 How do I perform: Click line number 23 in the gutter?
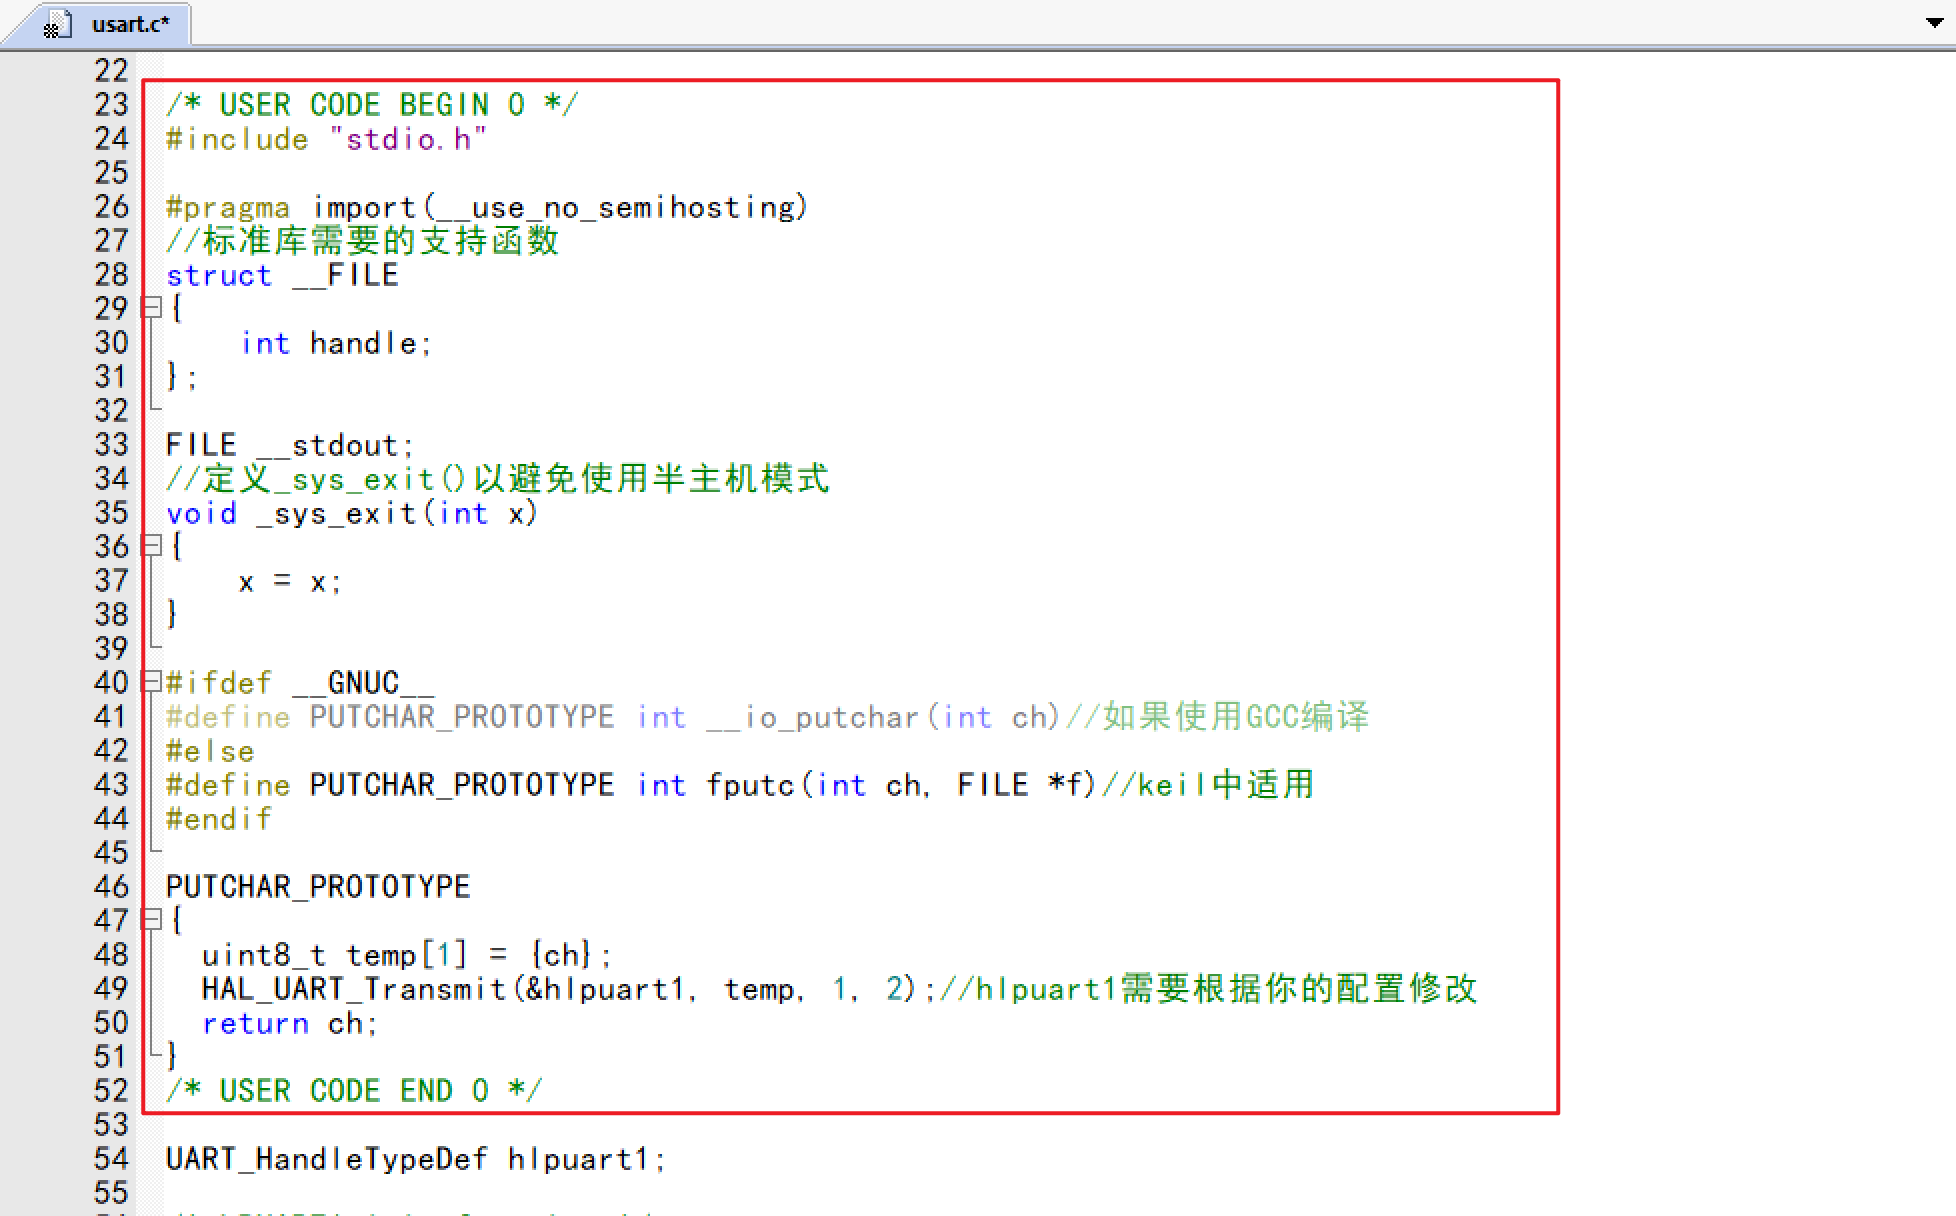[111, 105]
